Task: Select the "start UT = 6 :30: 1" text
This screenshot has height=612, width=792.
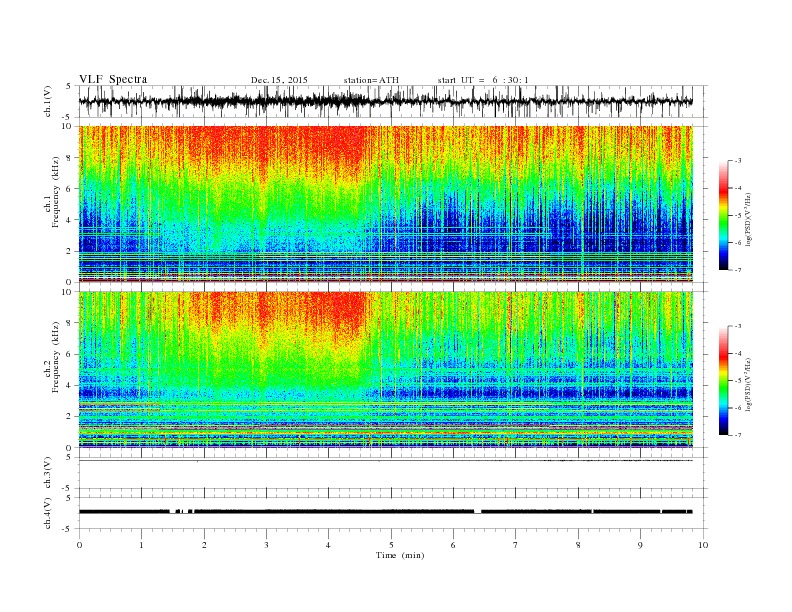Action: coord(483,80)
